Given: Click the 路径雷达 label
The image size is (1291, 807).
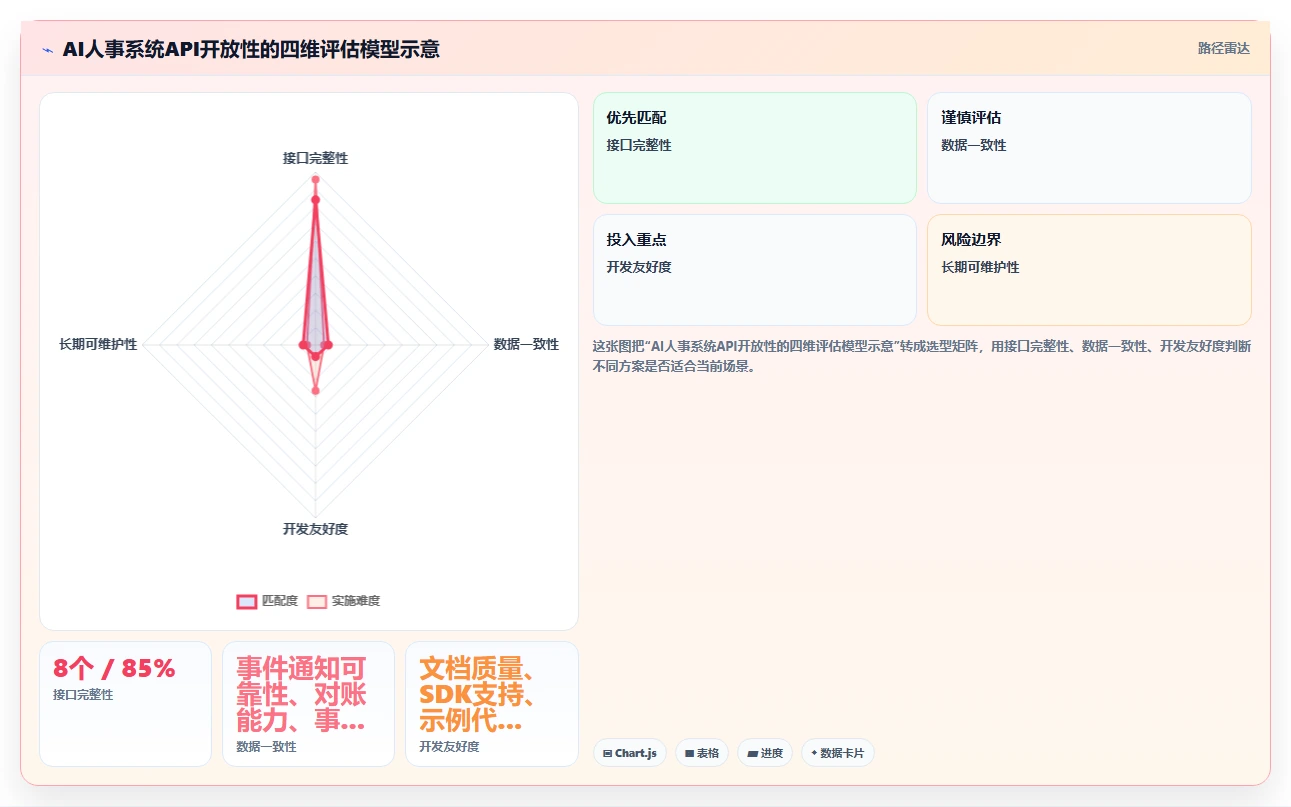Looking at the screenshot, I should pos(1224,48).
